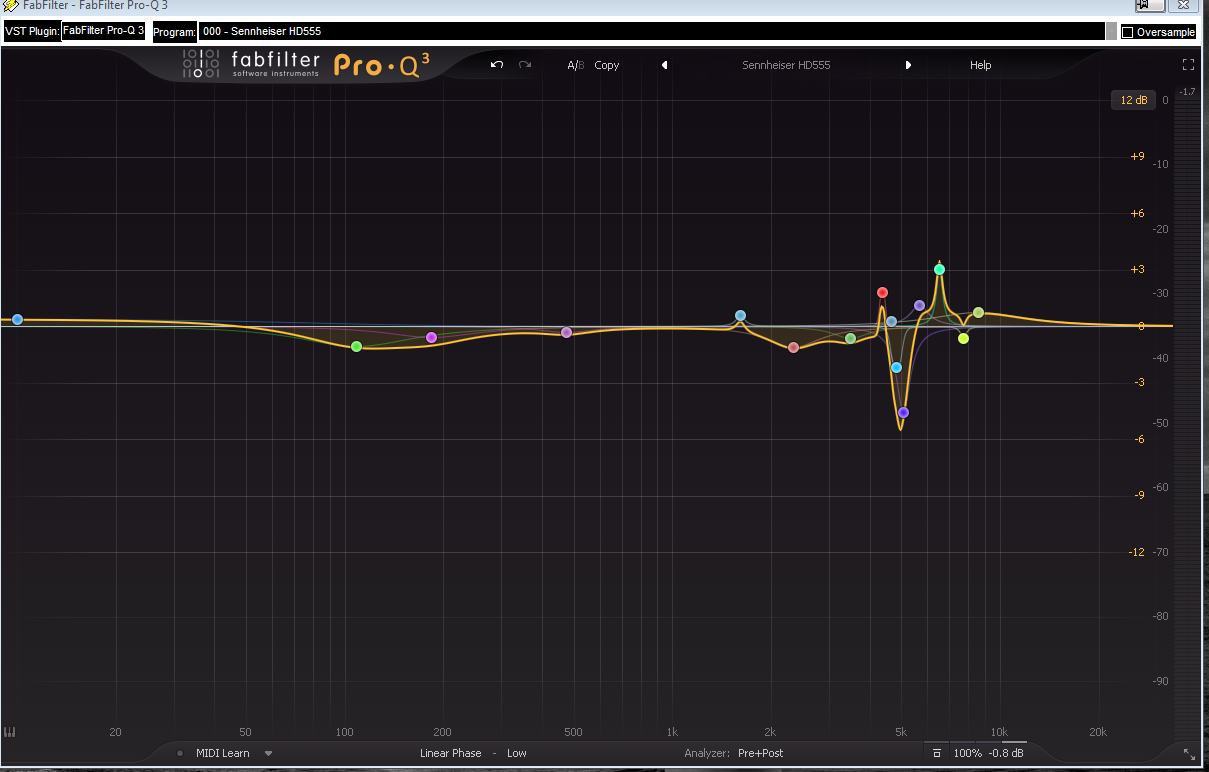Change the Low phase resolution setting
This screenshot has width=1209, height=772.
pyautogui.click(x=517, y=753)
